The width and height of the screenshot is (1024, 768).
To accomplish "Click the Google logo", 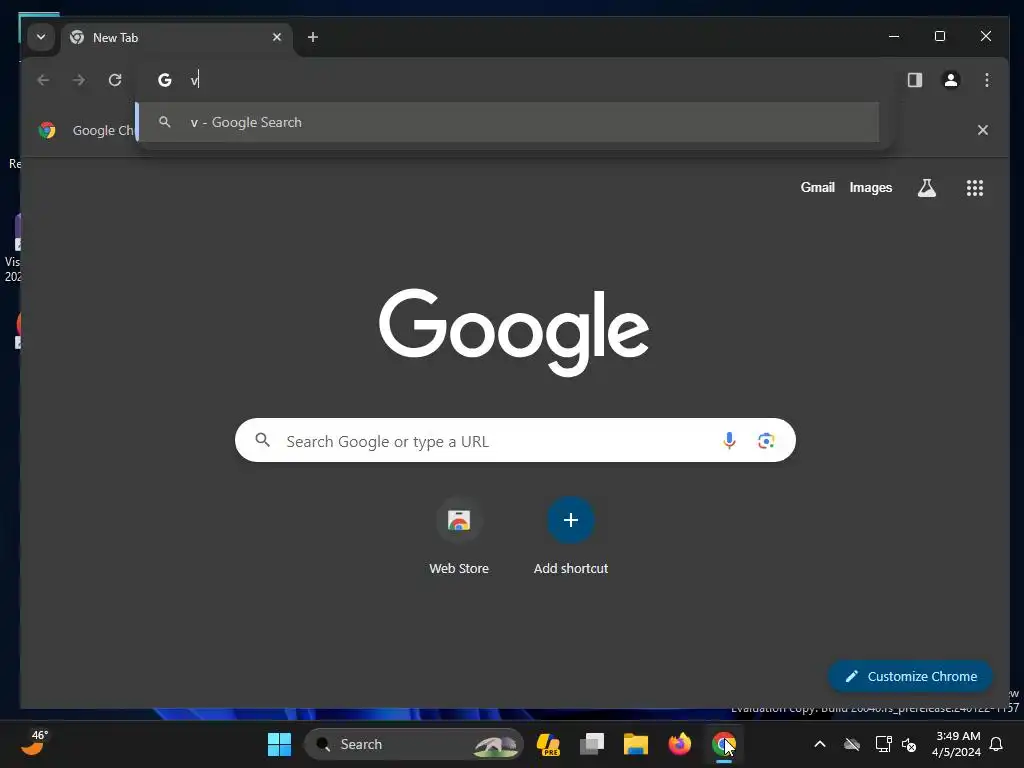I will [514, 332].
